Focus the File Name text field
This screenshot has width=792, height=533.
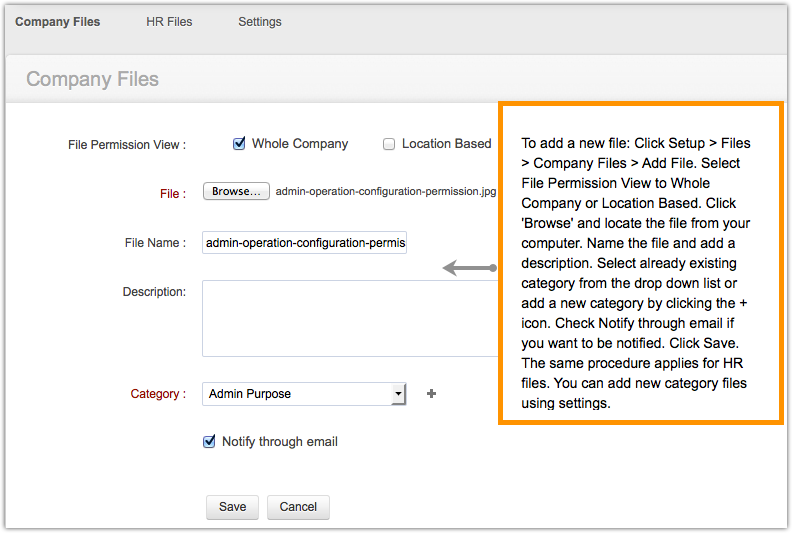(304, 243)
